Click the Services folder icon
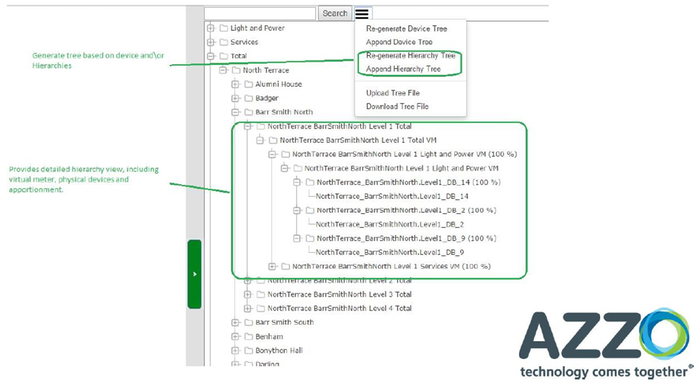This screenshot has height=387, width=700. tap(224, 42)
